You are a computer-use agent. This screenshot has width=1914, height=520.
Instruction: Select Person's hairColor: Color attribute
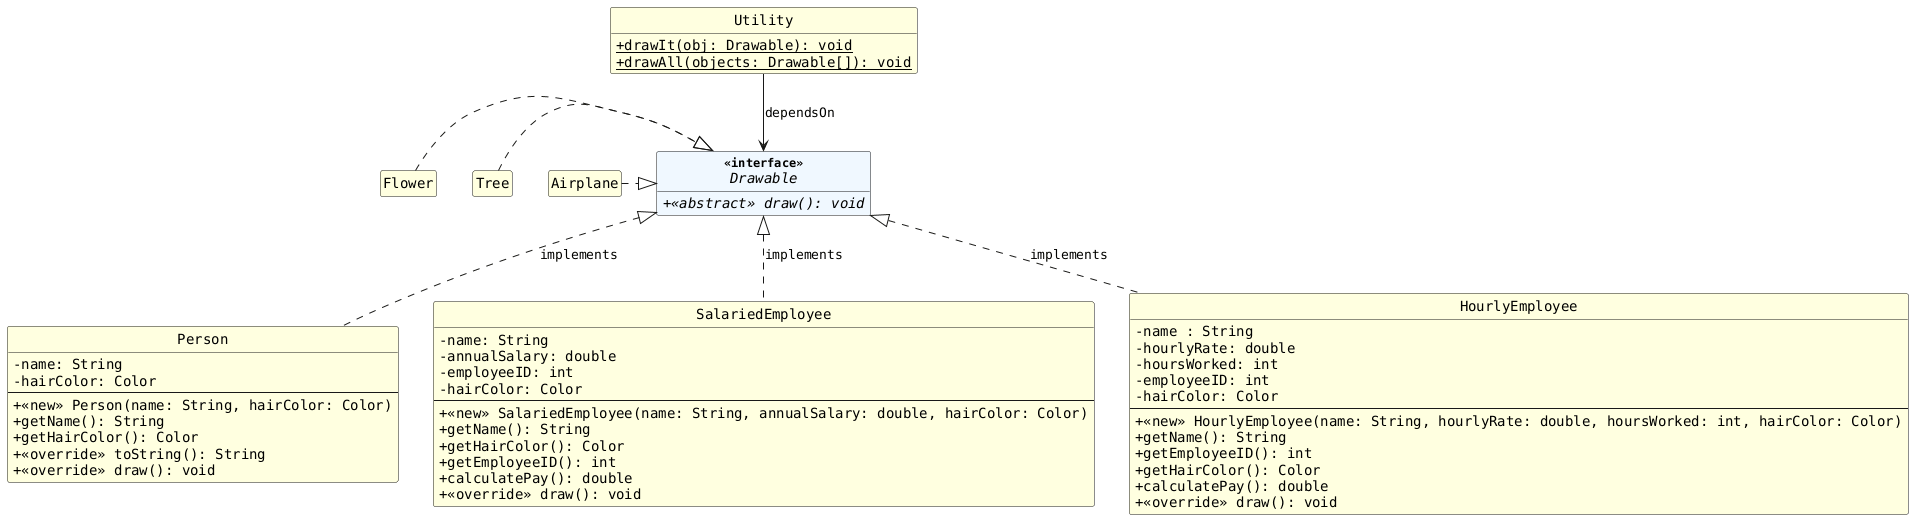pyautogui.click(x=85, y=381)
